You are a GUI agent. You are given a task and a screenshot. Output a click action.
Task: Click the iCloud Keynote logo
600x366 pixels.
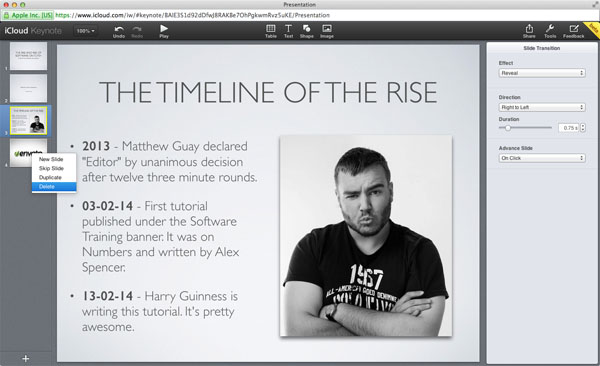(33, 31)
